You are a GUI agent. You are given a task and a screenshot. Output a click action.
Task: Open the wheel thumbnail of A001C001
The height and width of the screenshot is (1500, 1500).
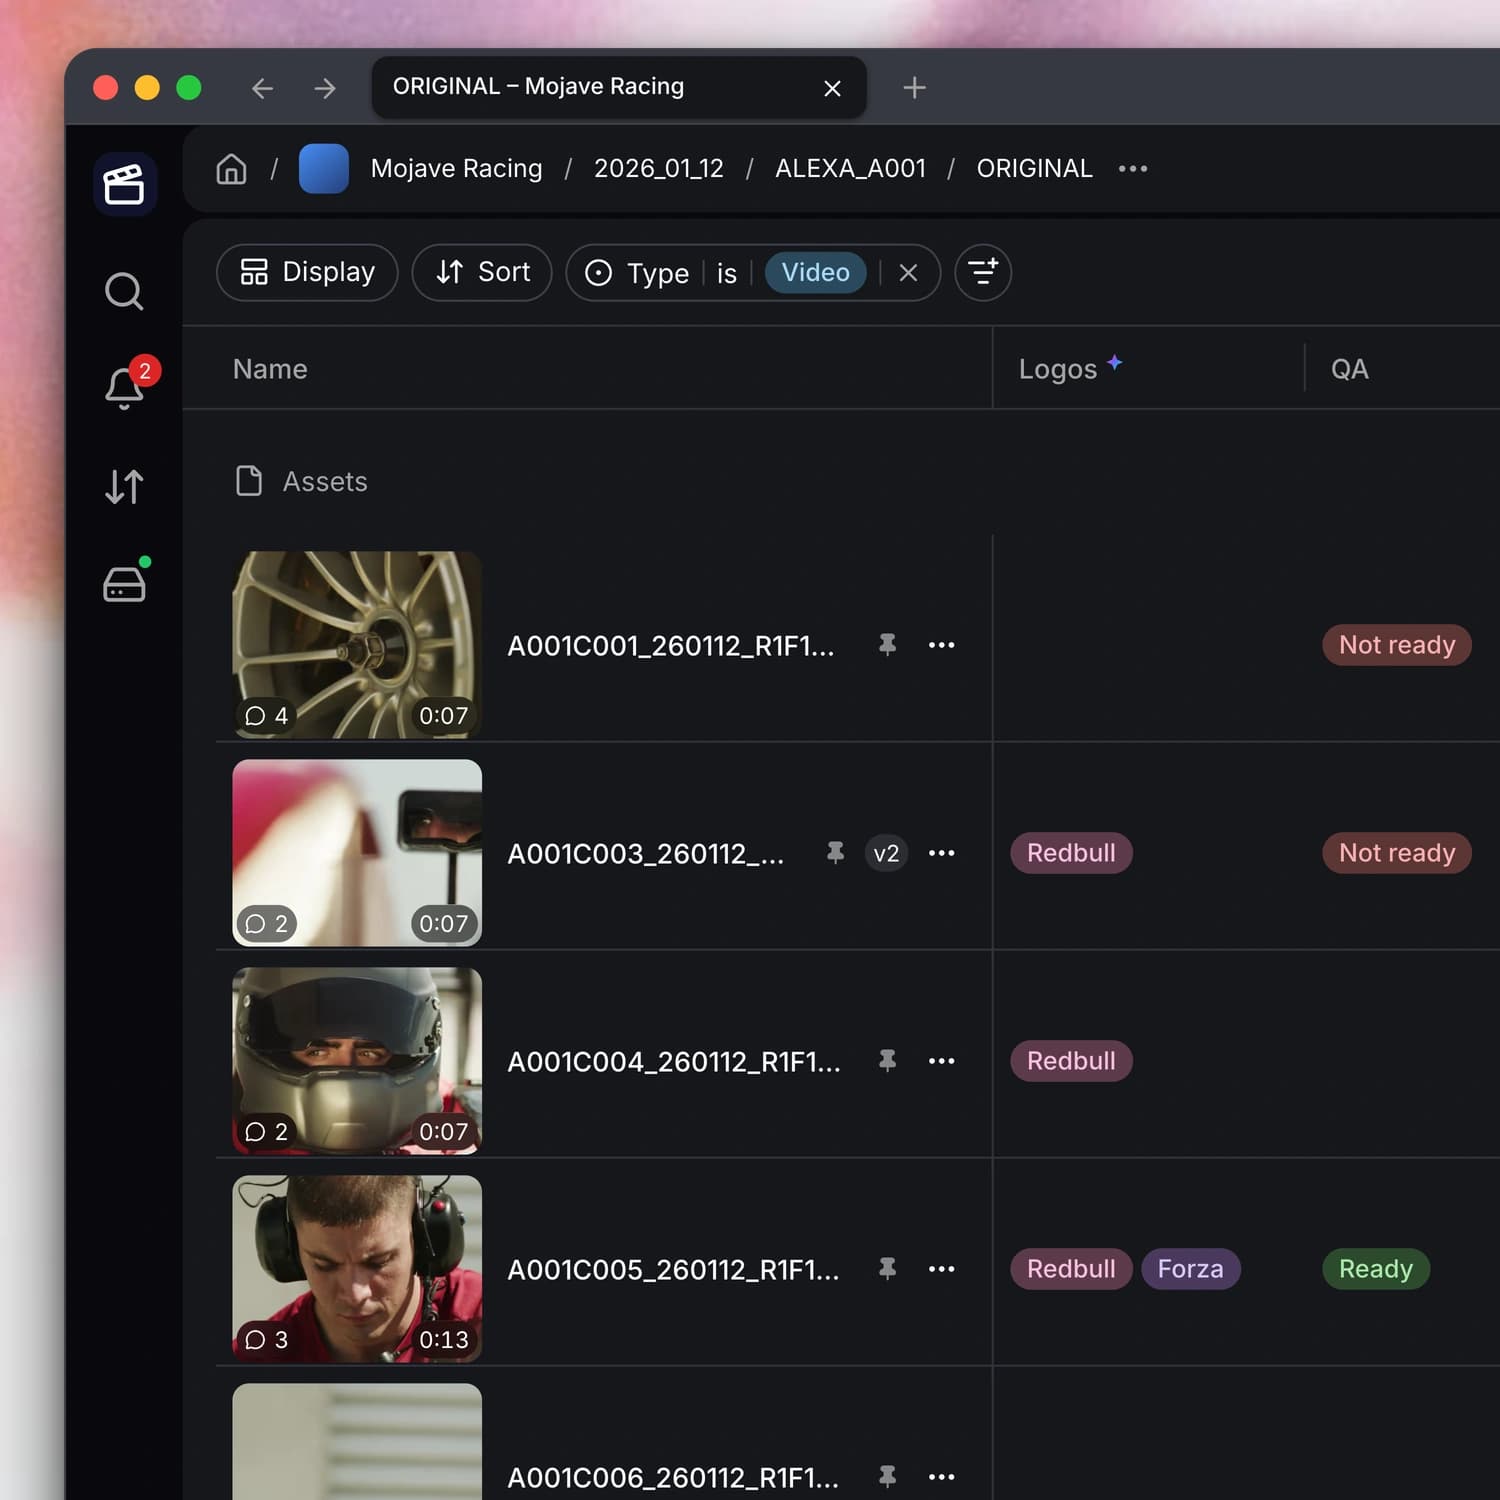click(x=357, y=645)
